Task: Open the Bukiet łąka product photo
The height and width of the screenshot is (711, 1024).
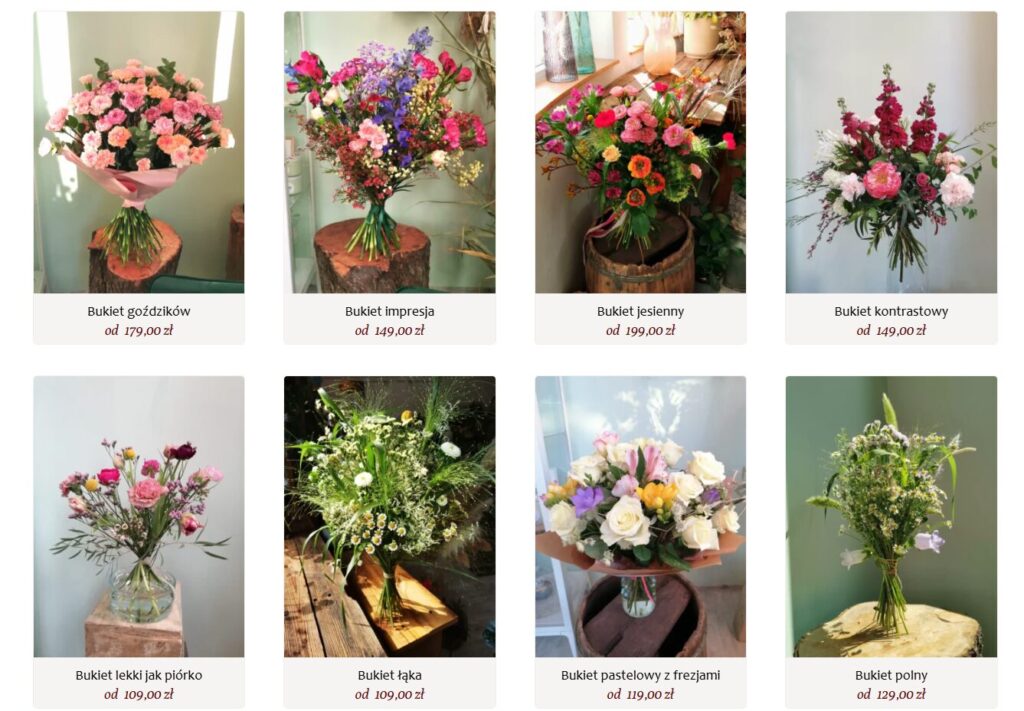Action: pos(390,516)
